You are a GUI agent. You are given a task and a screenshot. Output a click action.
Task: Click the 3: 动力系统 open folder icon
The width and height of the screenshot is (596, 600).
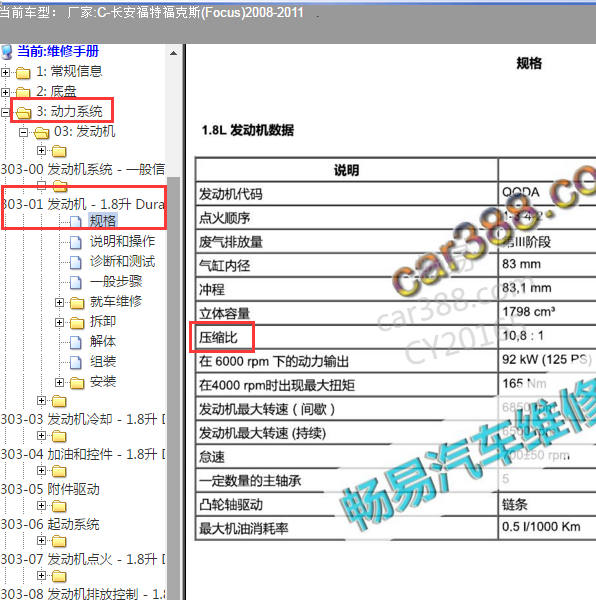[23, 112]
